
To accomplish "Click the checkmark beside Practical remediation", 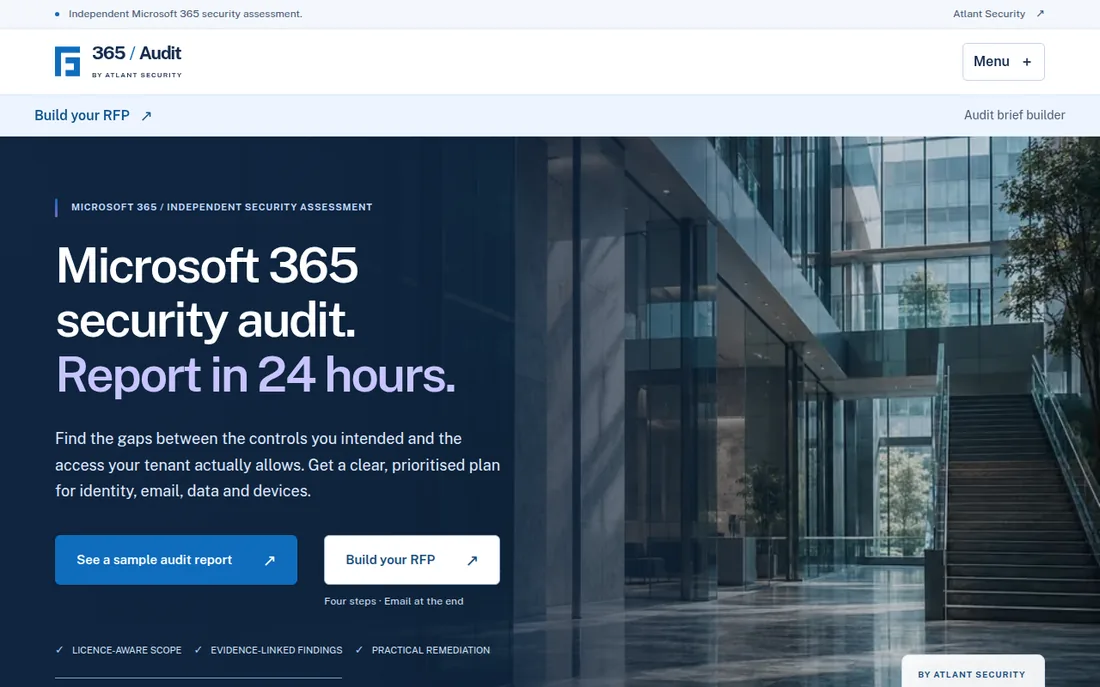I will click(359, 650).
